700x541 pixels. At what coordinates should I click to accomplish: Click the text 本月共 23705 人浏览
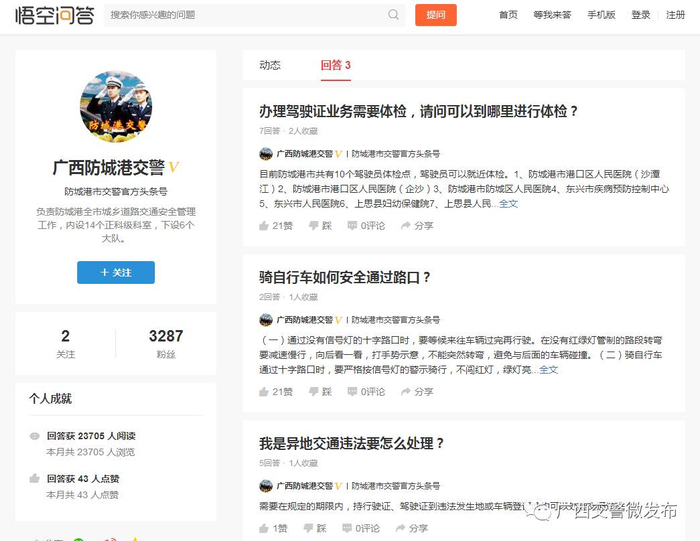pos(91,452)
